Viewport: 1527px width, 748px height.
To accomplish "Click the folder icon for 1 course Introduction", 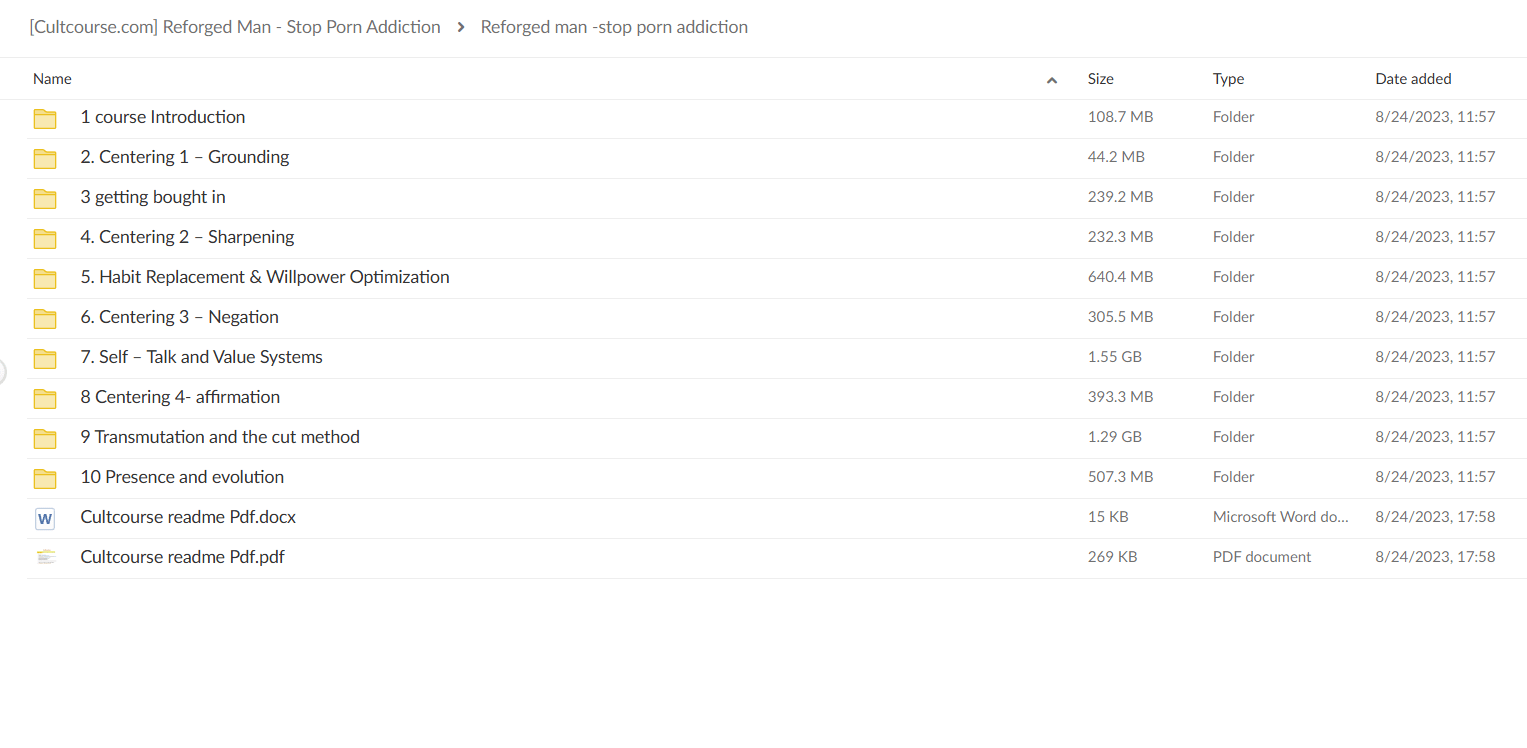I will [x=45, y=118].
